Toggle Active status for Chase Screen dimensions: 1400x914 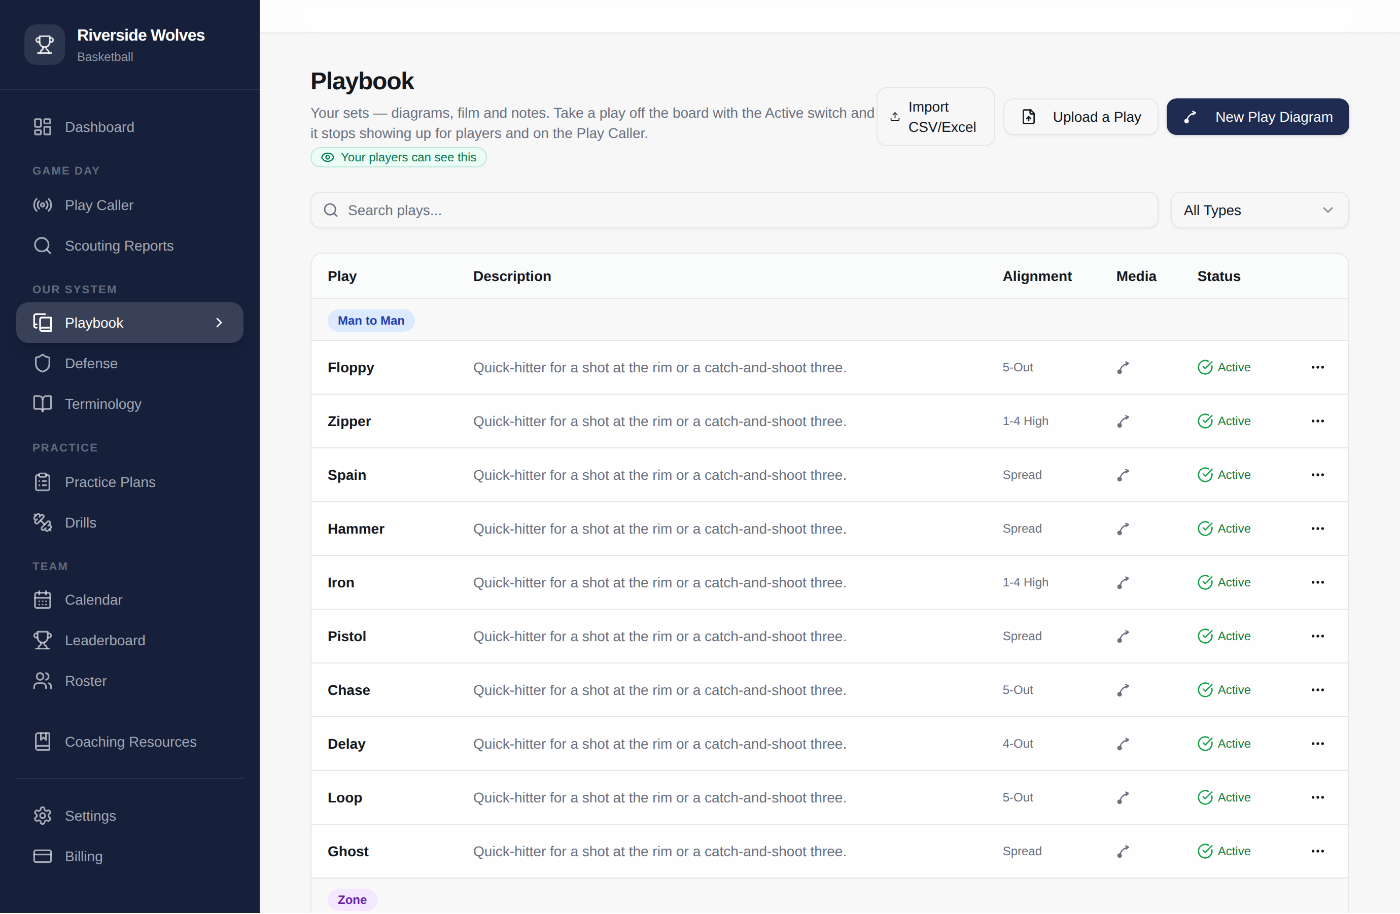[x=1224, y=690]
